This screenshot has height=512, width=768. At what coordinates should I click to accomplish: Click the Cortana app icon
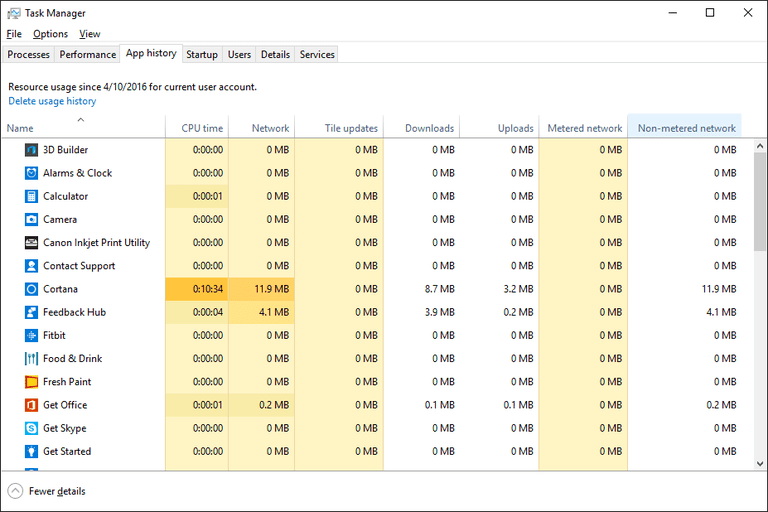click(x=31, y=289)
